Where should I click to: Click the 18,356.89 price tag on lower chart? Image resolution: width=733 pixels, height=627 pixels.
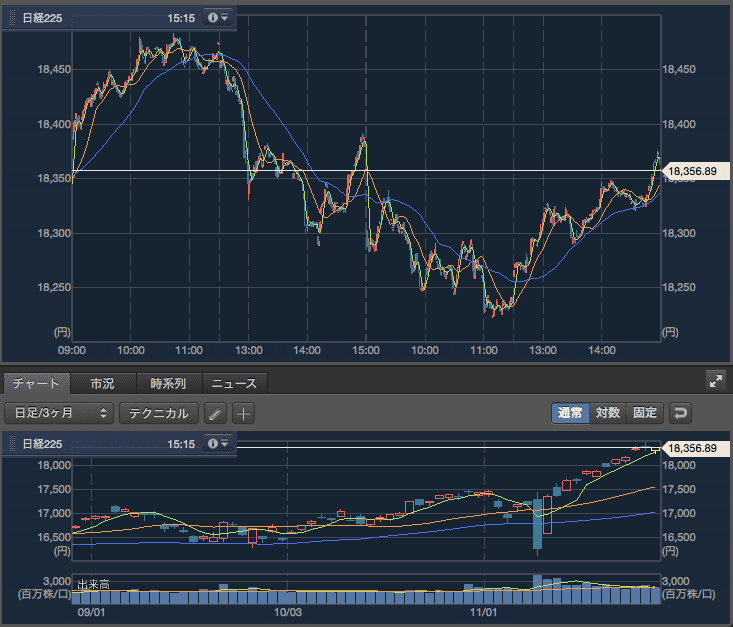696,448
